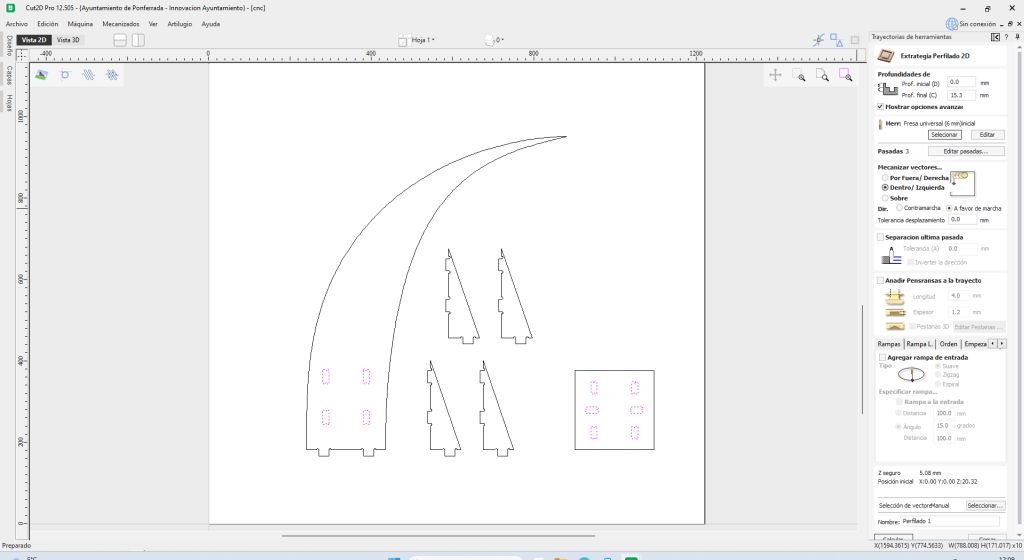
Task: Click the blue geometry snap icon
Action: point(837,40)
